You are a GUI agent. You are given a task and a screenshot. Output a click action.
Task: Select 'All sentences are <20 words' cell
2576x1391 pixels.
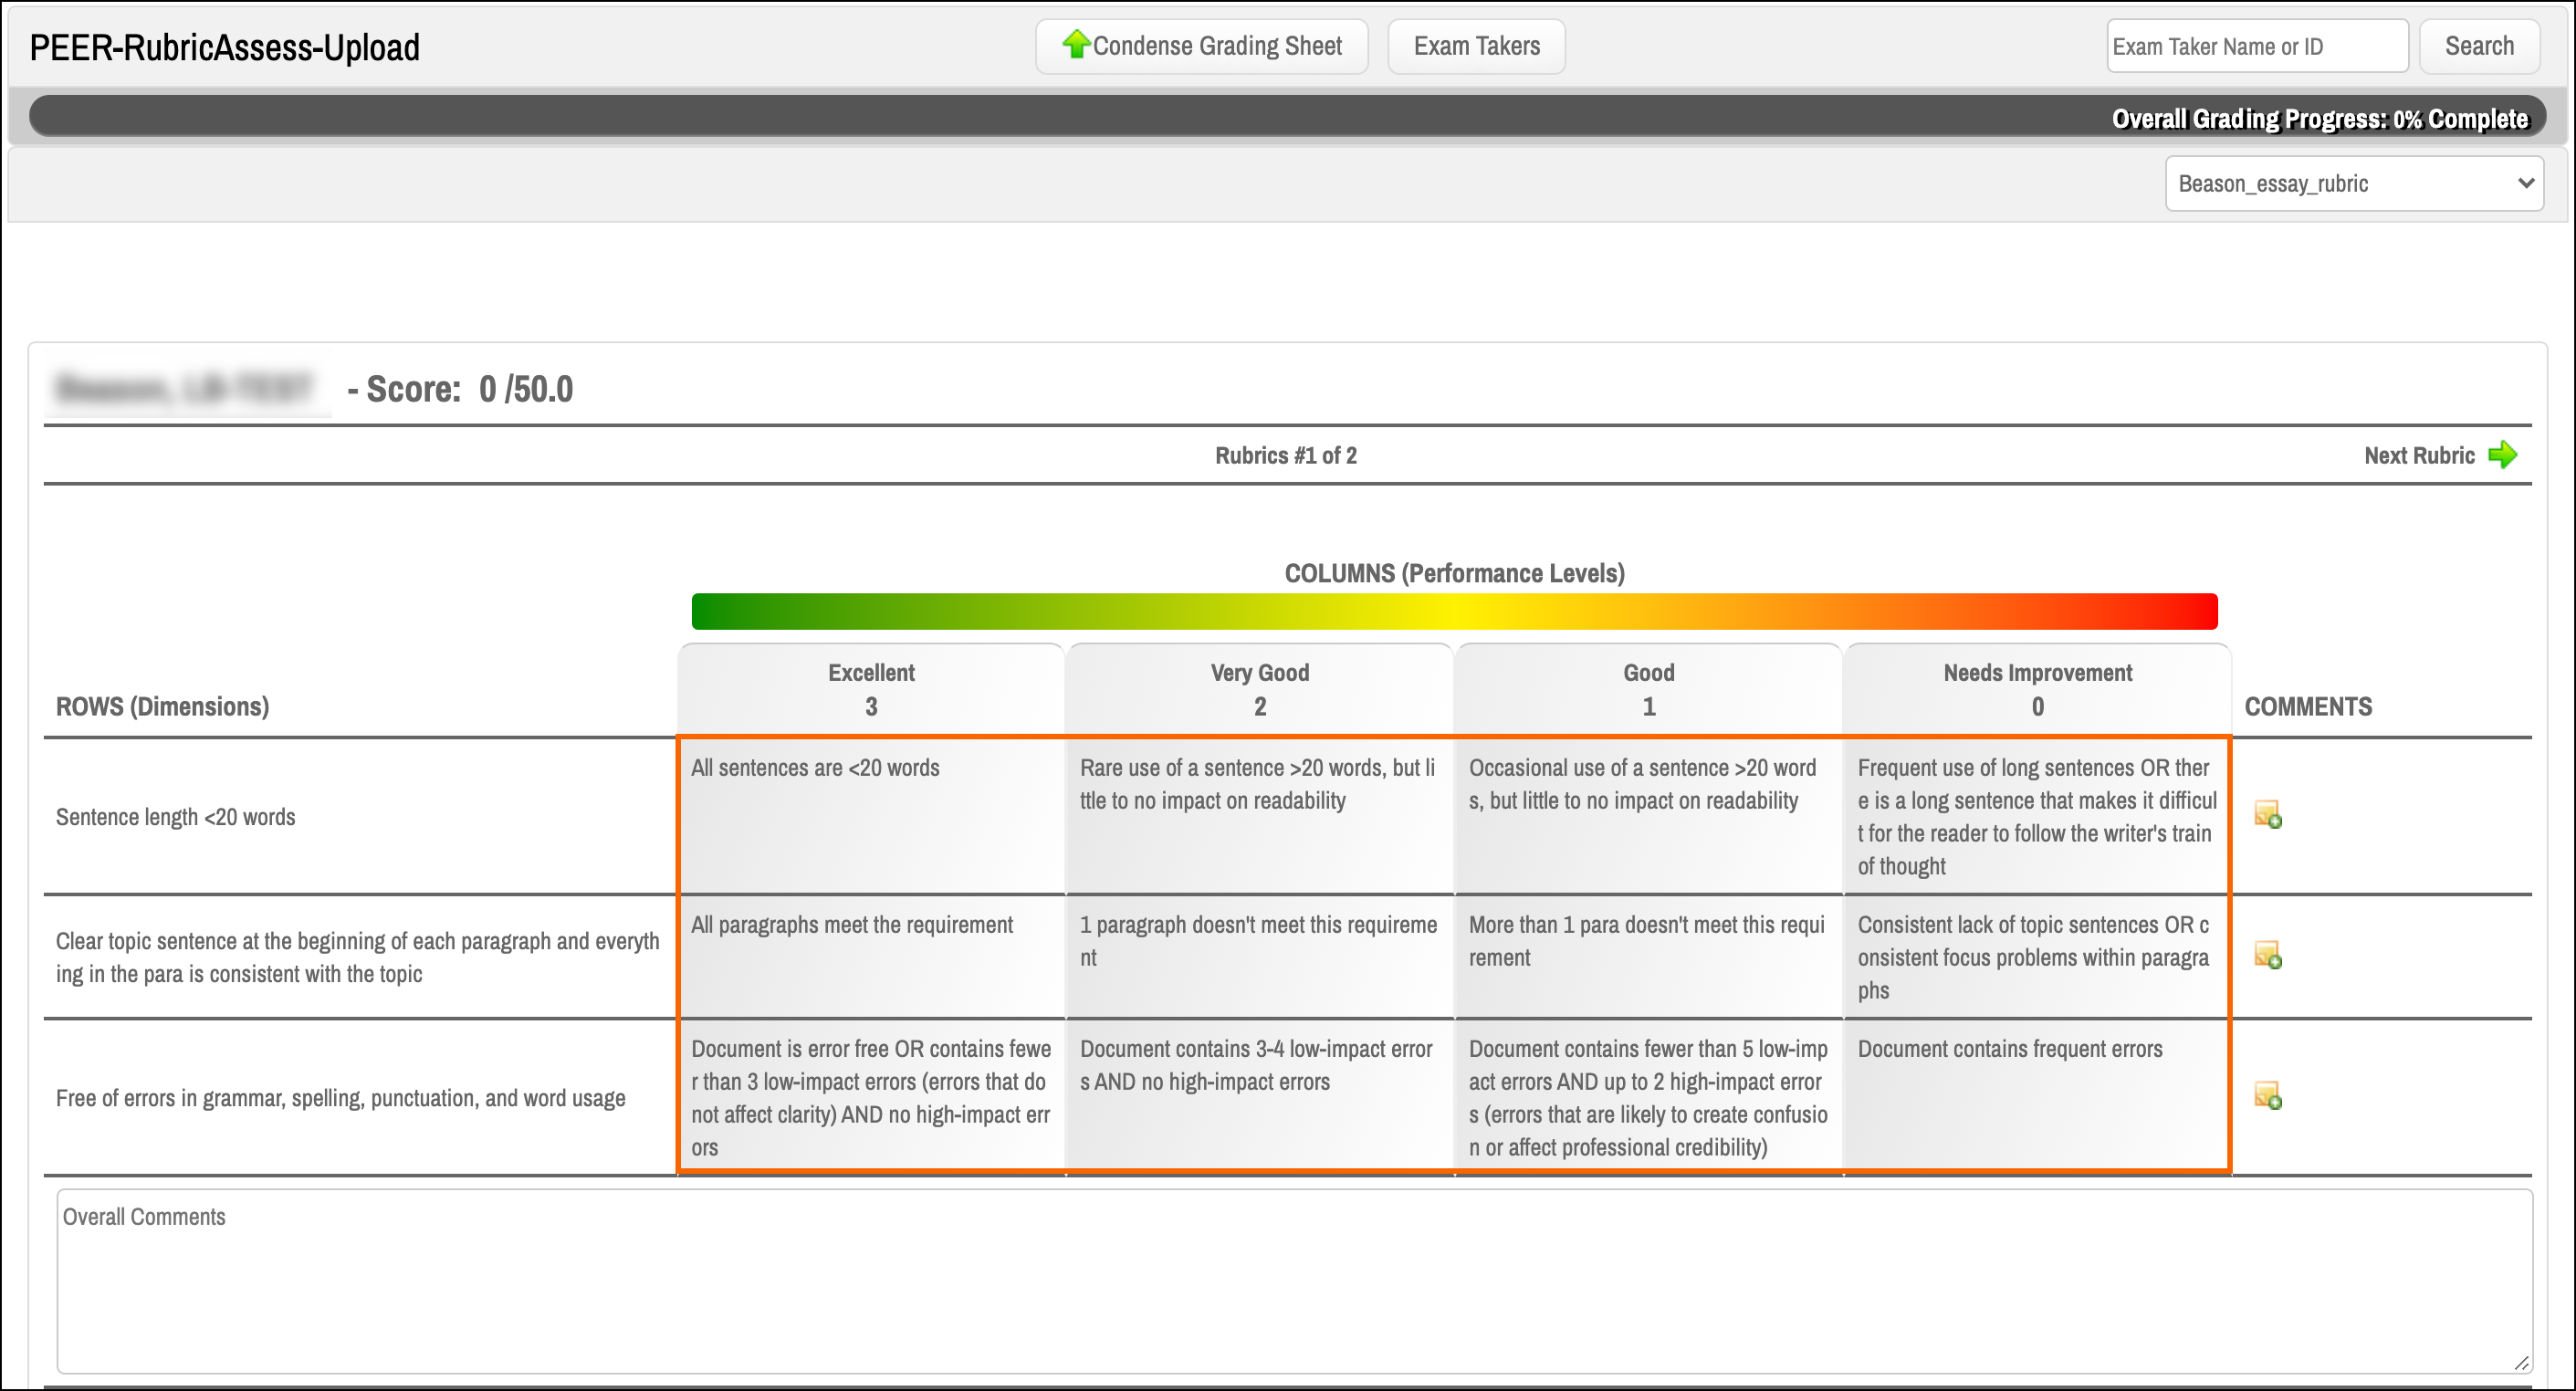coord(871,816)
